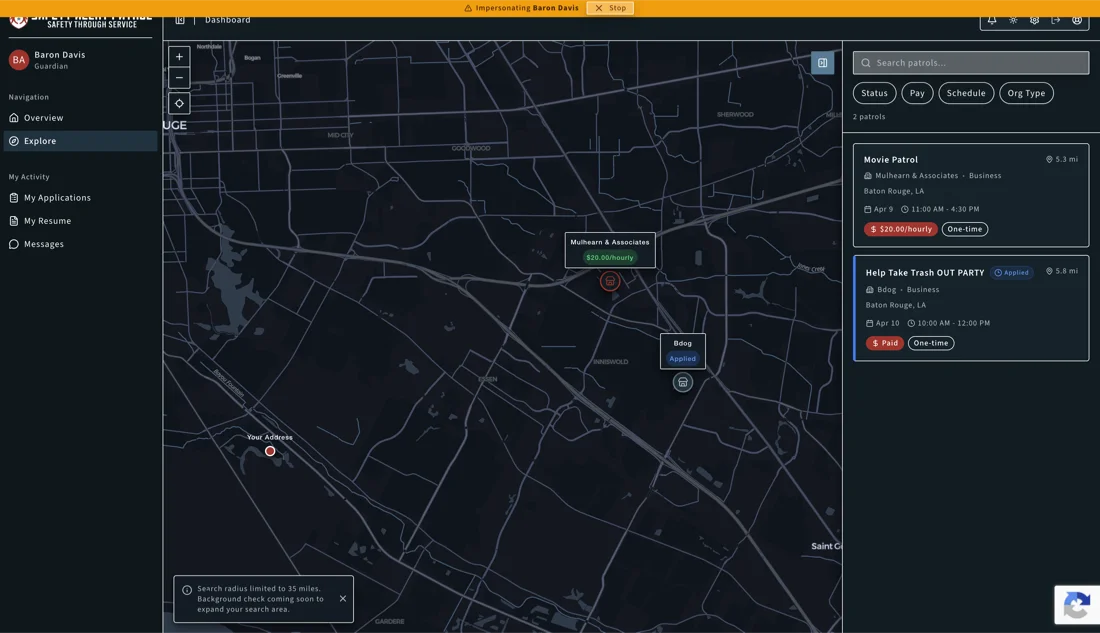Select the Bdog map popup
The height and width of the screenshot is (633, 1100).
(x=683, y=351)
